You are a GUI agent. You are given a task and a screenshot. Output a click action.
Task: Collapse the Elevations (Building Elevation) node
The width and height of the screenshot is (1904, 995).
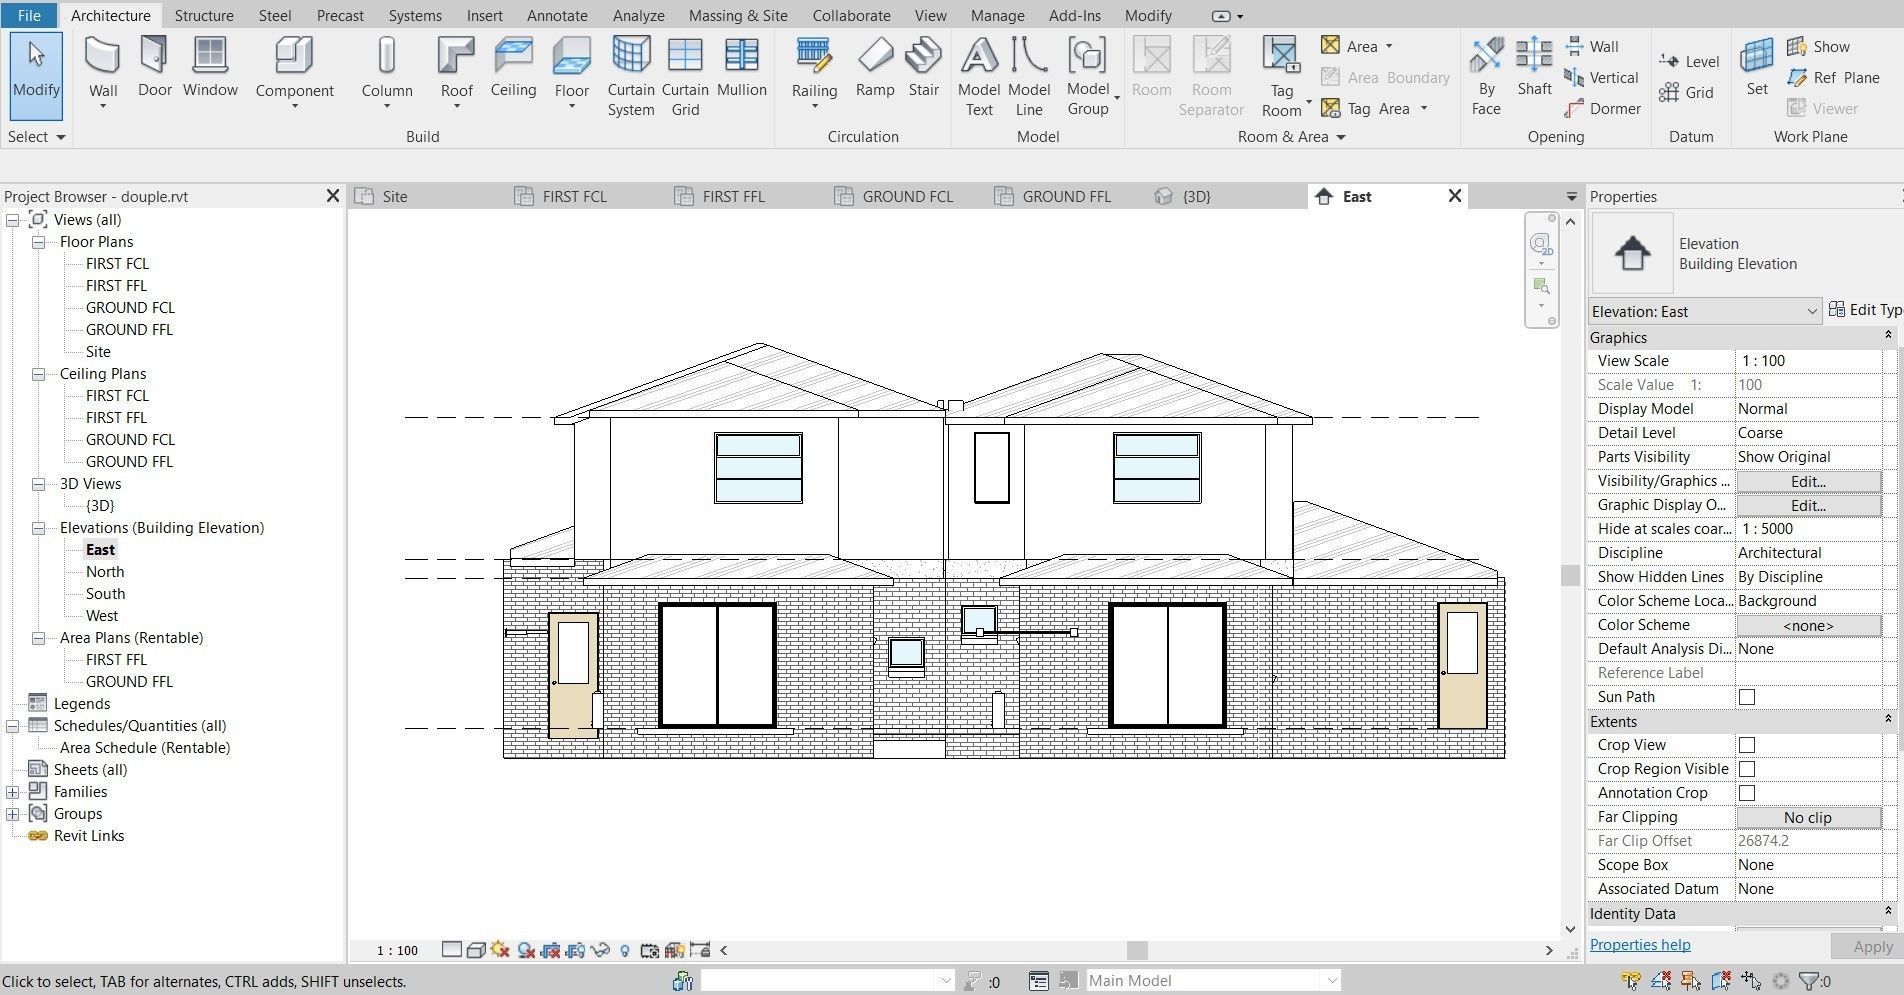coord(38,528)
